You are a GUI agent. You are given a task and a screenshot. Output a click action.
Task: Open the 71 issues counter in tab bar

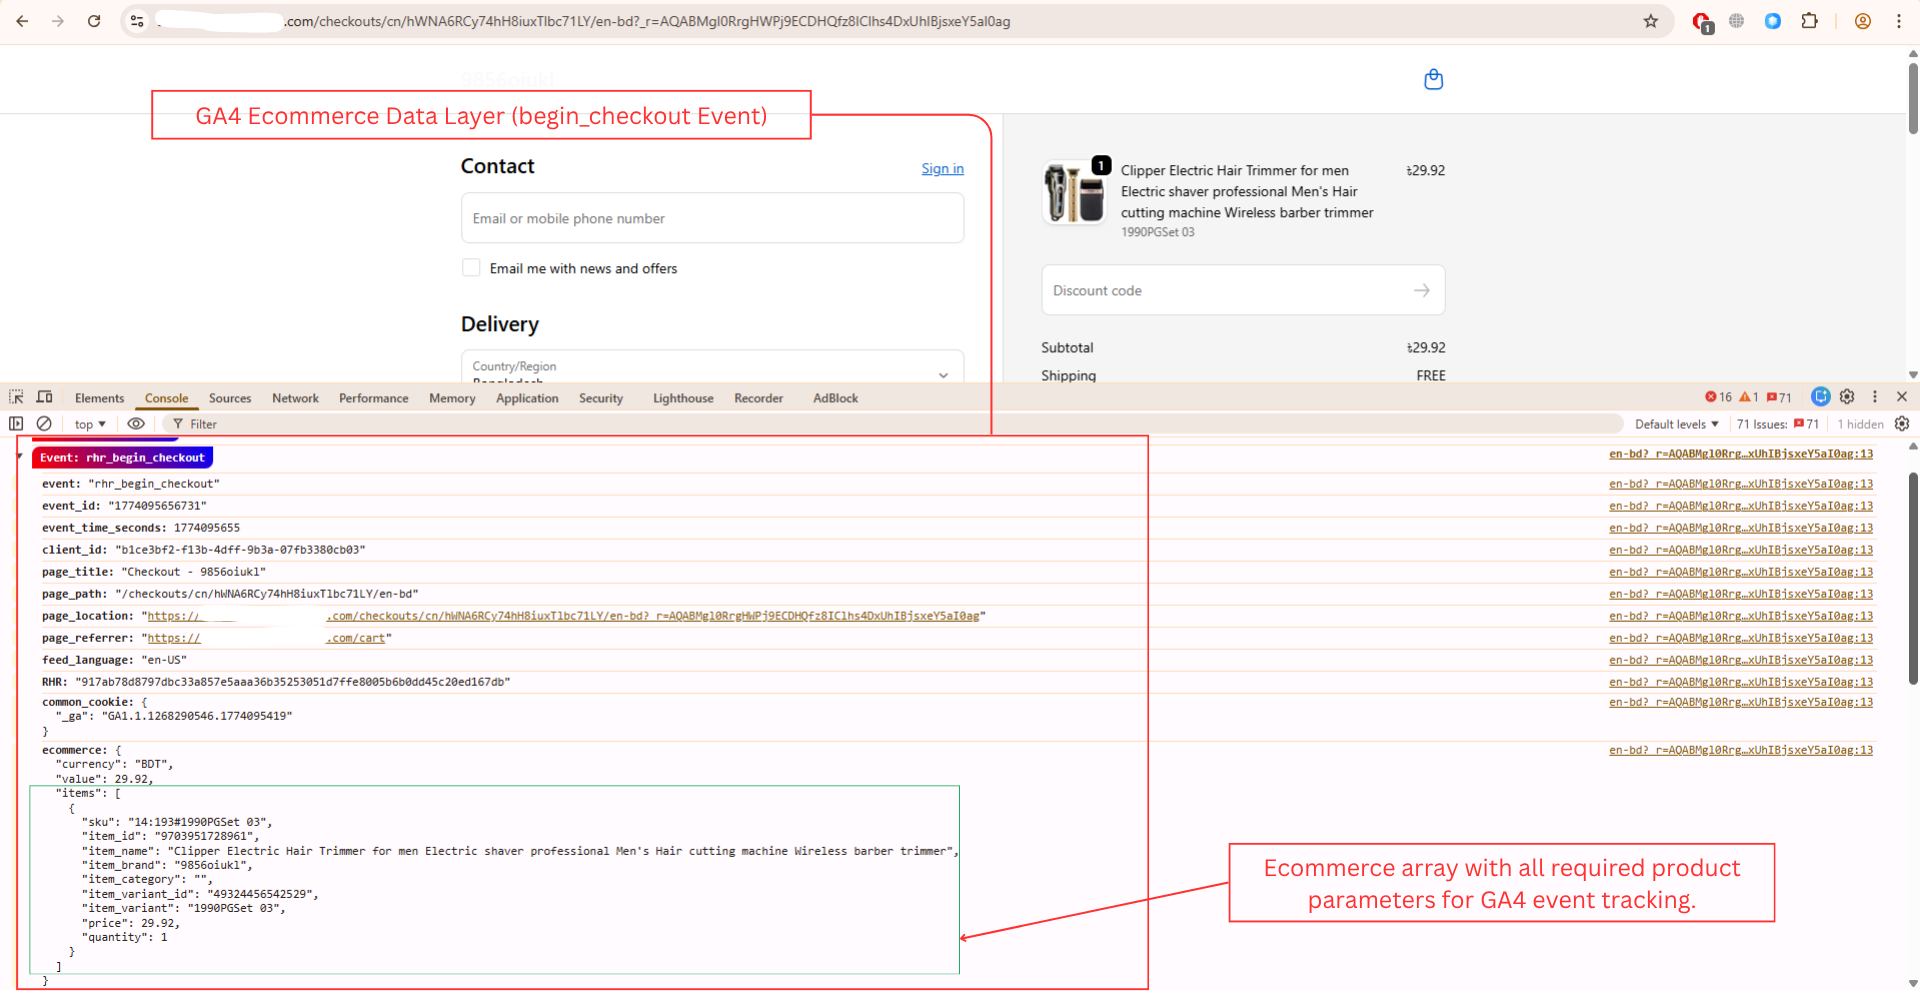click(x=1779, y=397)
